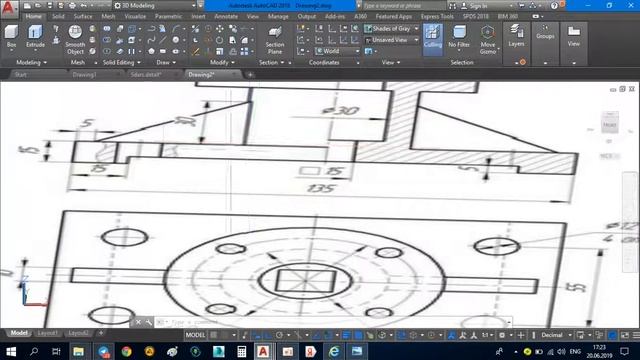Toggle snap mode on status bar
The image size is (640, 360).
pyautogui.click(x=225, y=335)
